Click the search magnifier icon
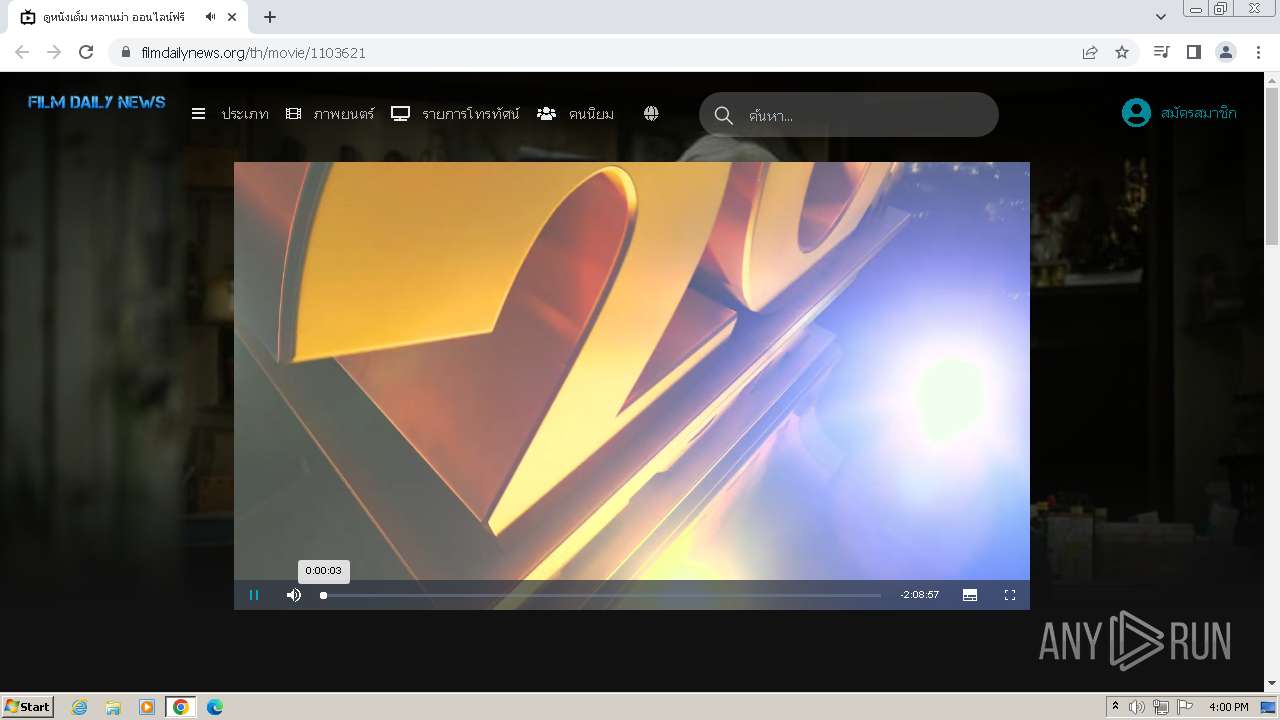 (724, 115)
